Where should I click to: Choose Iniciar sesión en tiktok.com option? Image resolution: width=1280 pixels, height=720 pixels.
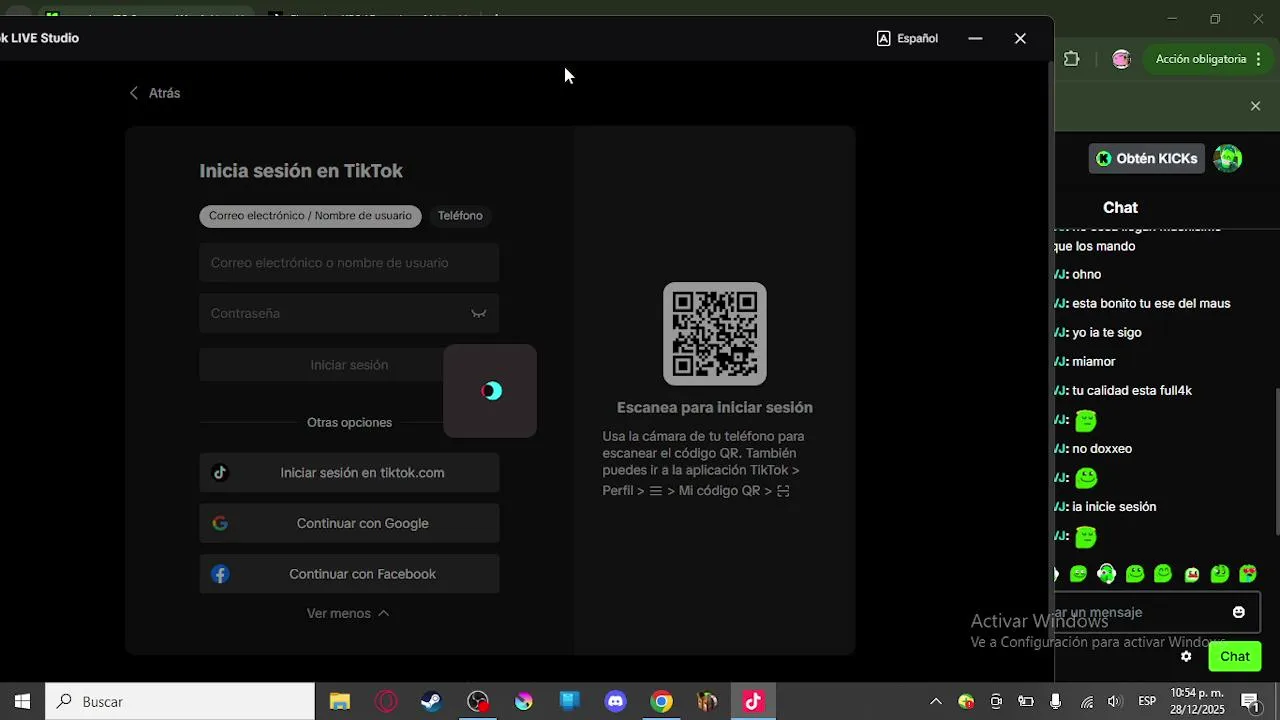pyautogui.click(x=349, y=473)
